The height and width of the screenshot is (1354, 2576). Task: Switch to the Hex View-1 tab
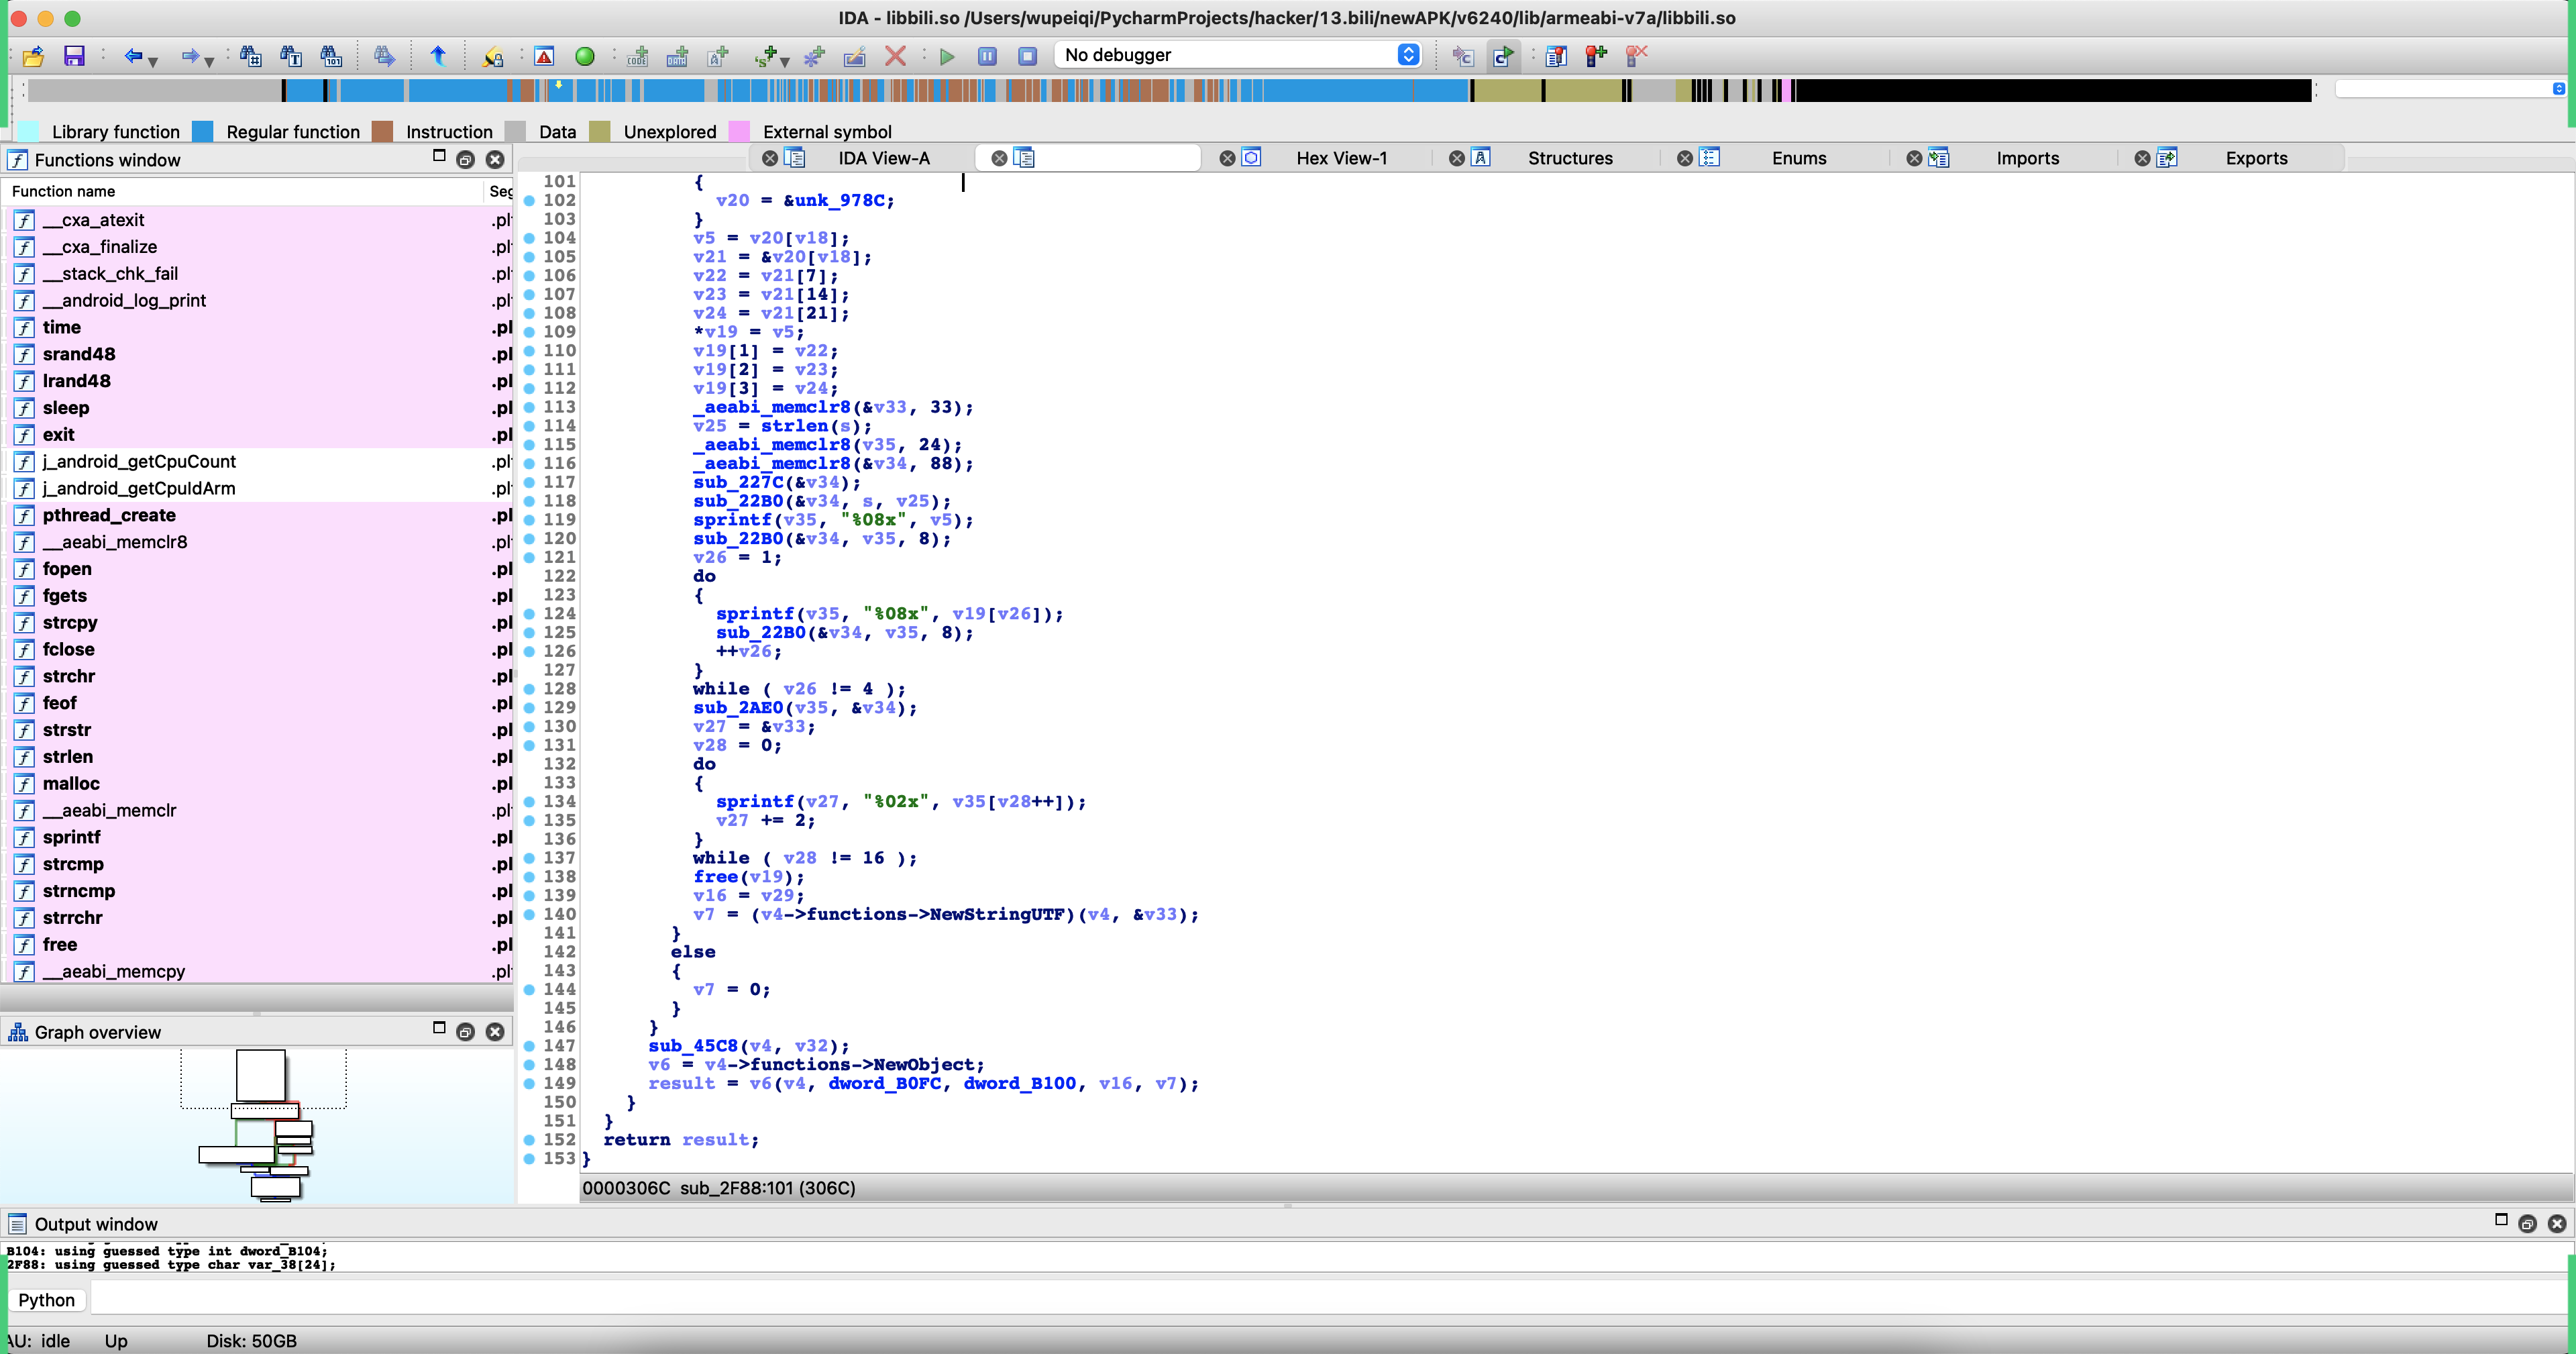click(1341, 158)
